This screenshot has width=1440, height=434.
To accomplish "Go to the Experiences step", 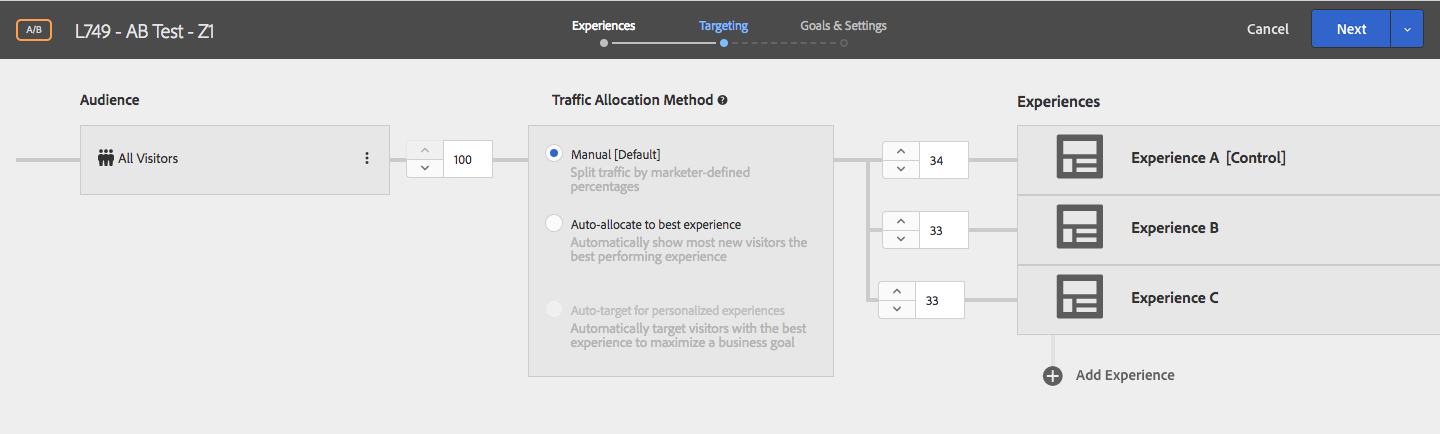I will pos(603,26).
